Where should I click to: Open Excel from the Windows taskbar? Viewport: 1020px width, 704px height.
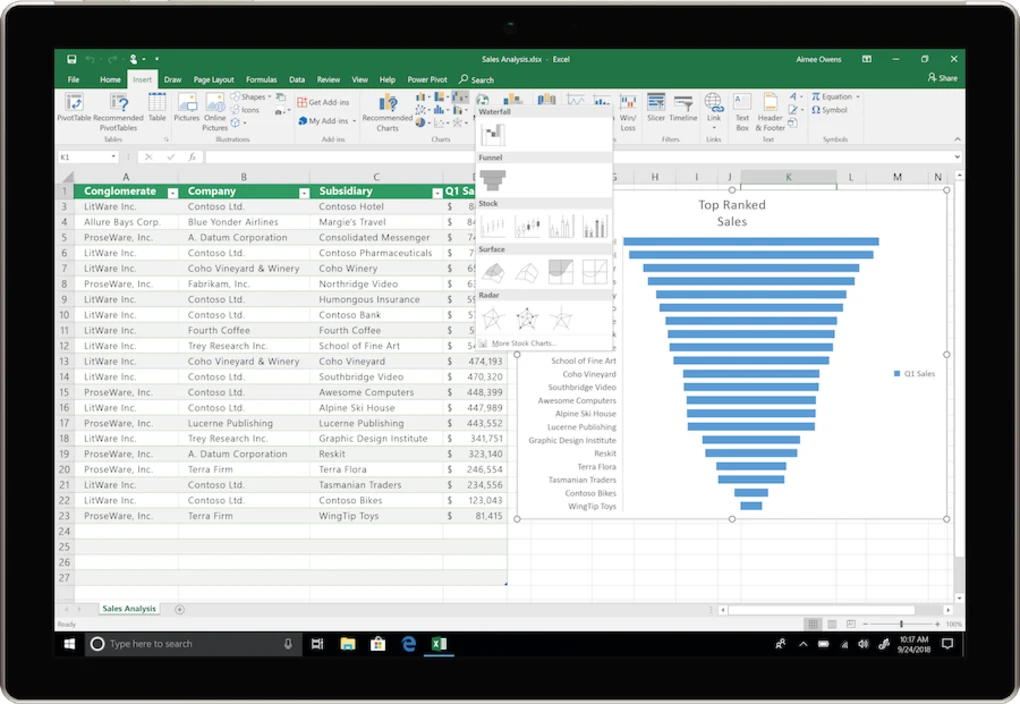tap(439, 643)
